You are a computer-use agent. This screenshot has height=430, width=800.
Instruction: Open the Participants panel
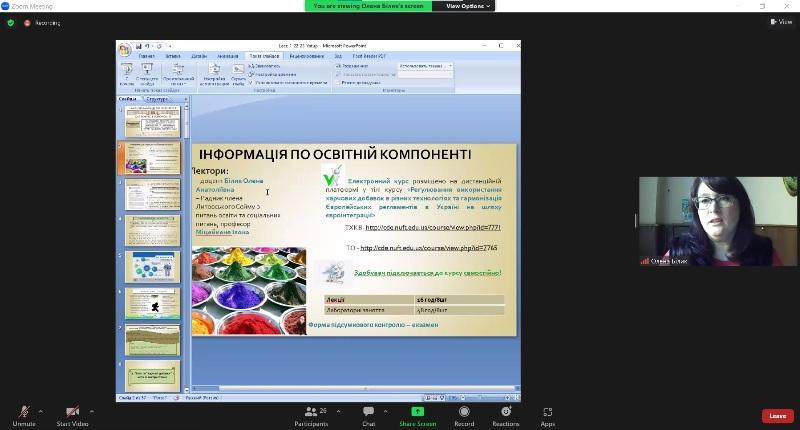click(310, 412)
